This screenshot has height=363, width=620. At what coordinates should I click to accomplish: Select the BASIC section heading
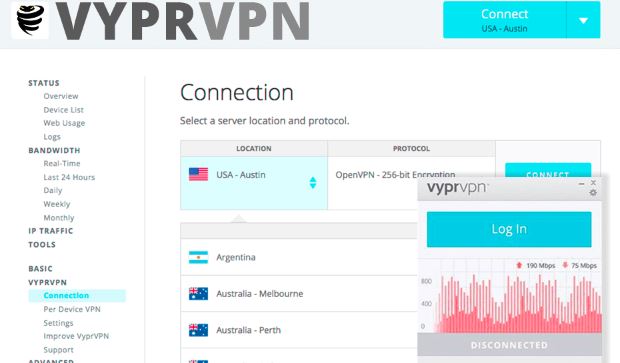point(40,268)
